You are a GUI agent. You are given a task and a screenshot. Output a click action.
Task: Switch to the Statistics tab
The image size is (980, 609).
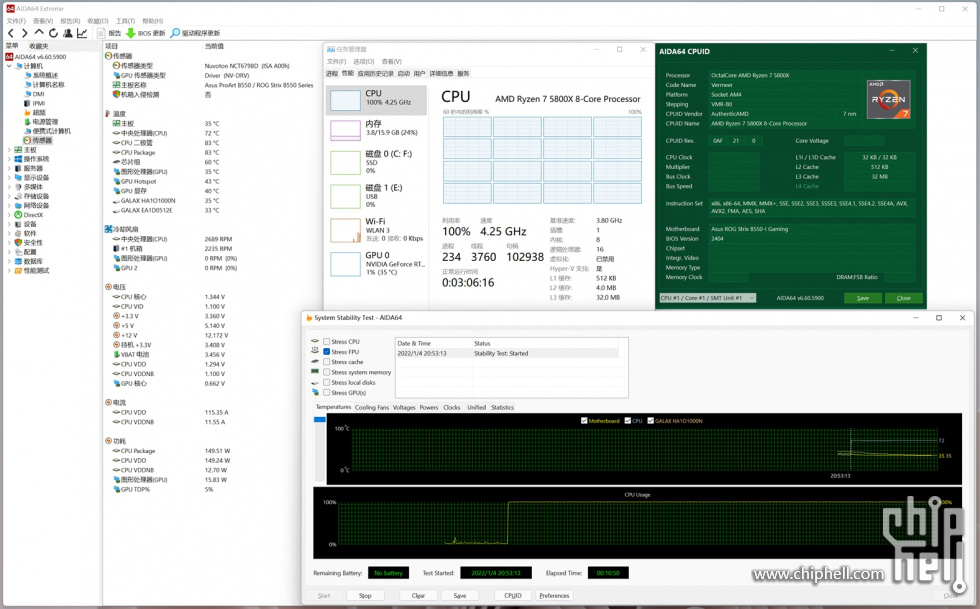(502, 408)
